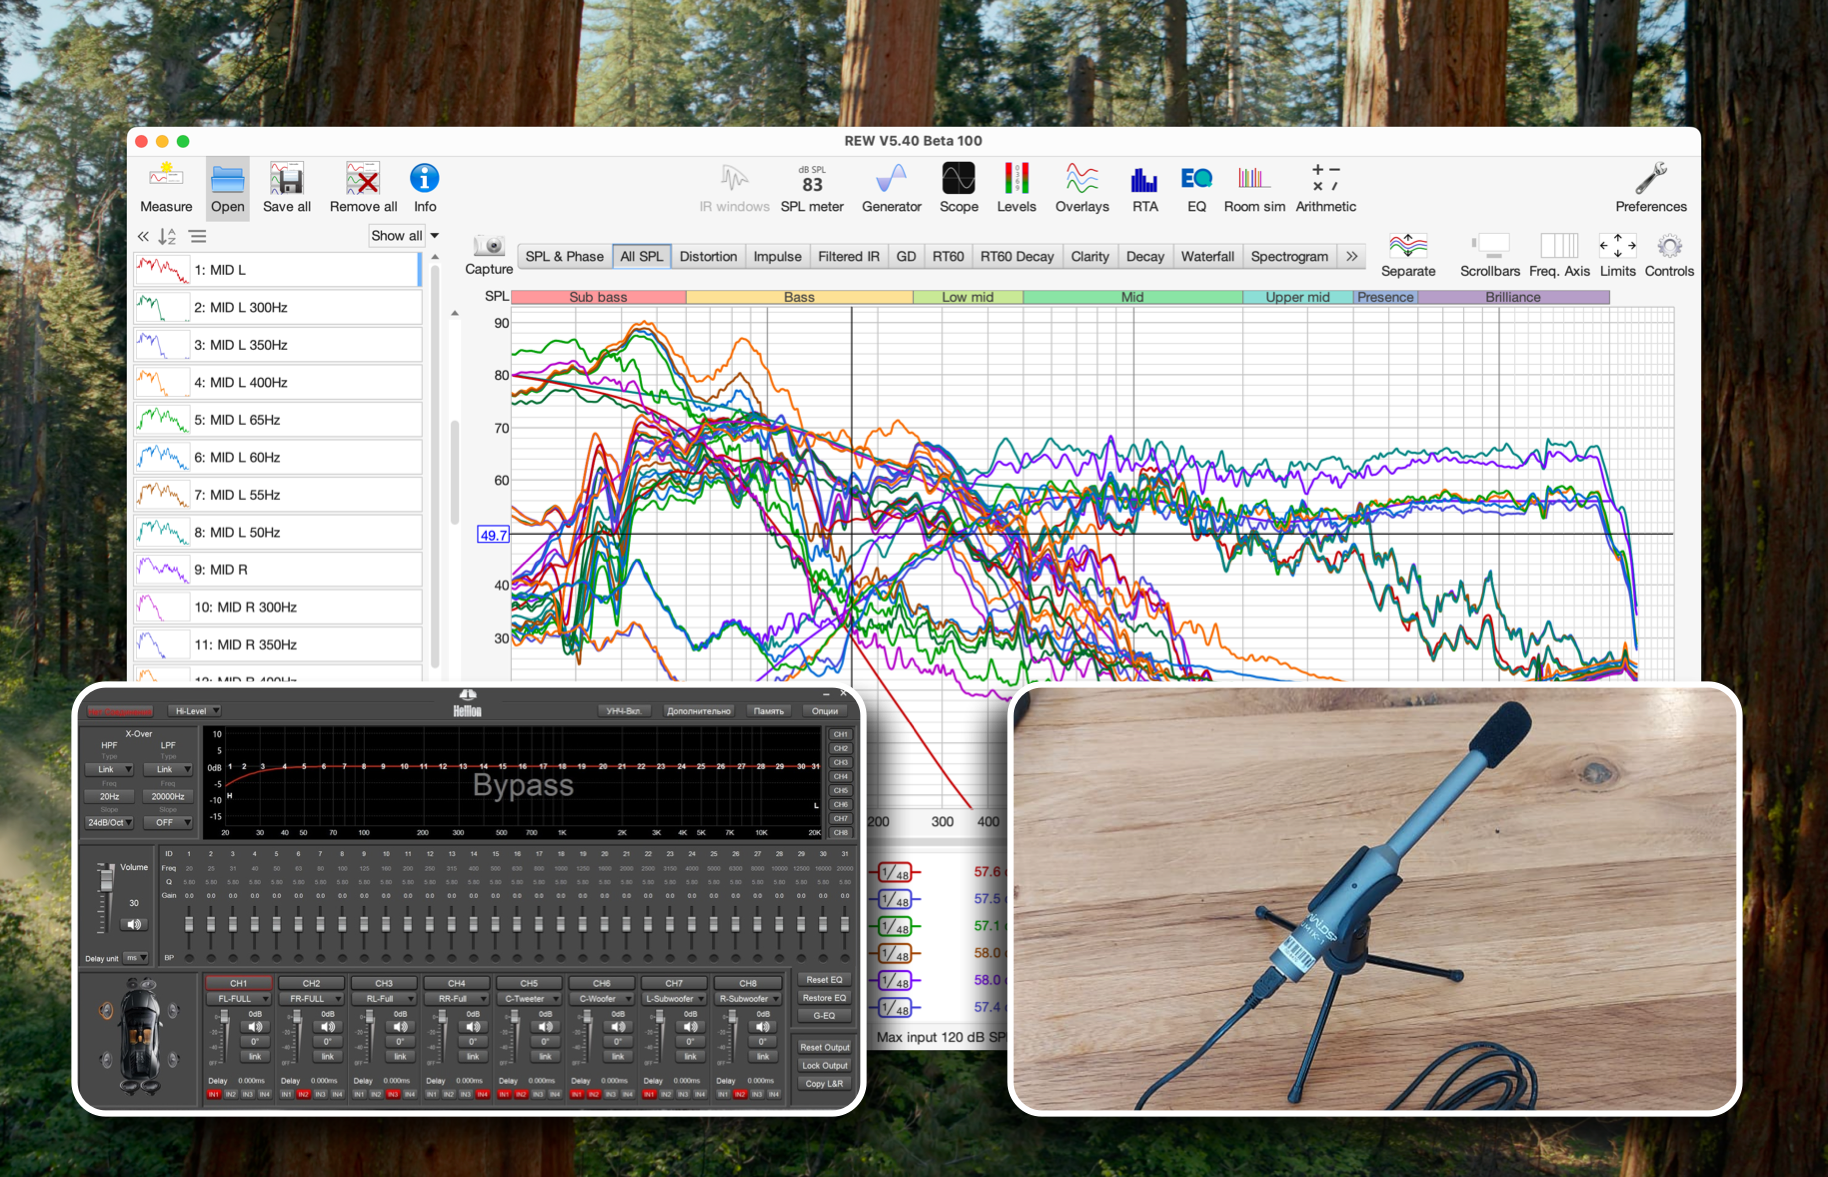Sort the measurements list alphabetically
This screenshot has height=1177, width=1828.
[167, 237]
